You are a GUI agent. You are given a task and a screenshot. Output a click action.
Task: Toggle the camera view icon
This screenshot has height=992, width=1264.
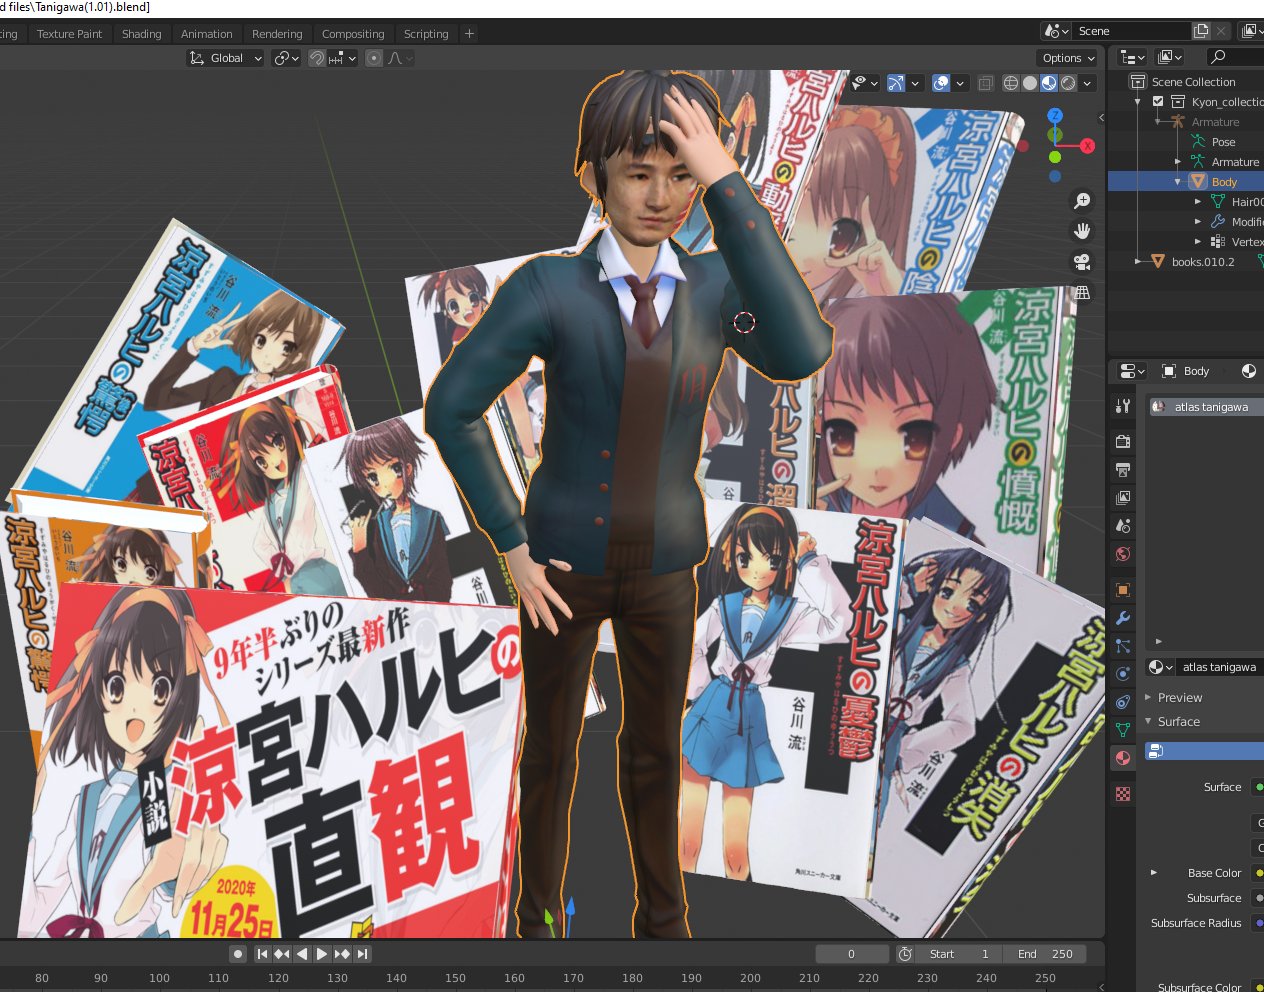coord(1082,262)
